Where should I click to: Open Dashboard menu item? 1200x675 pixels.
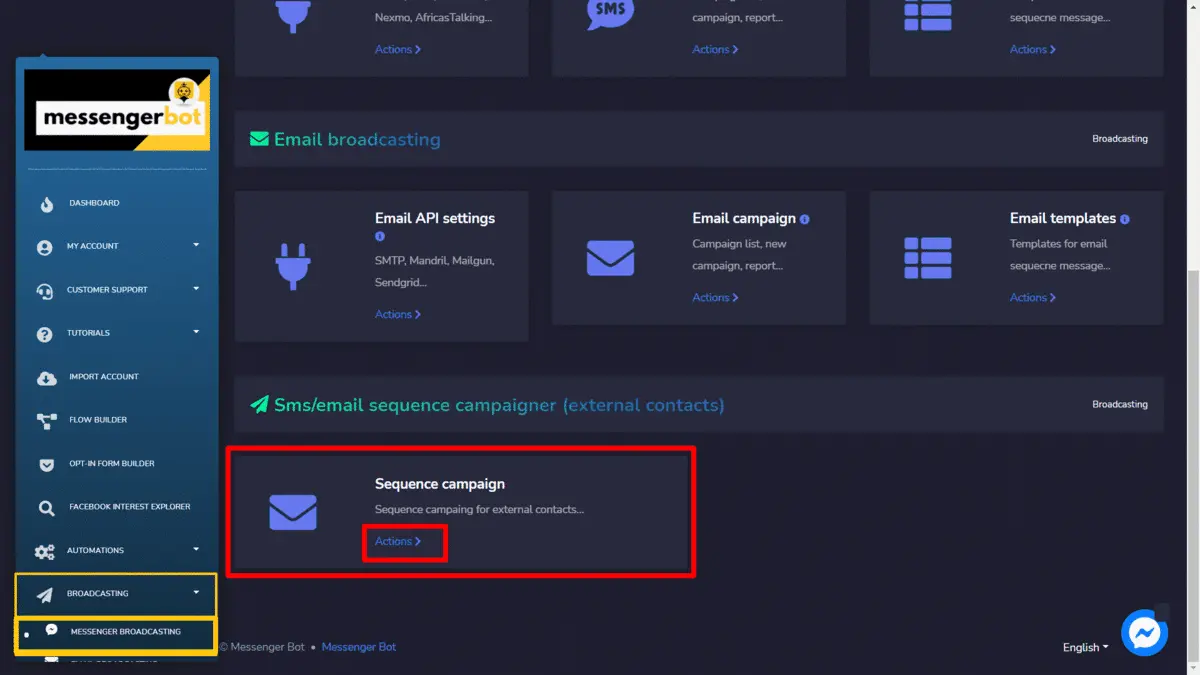(94, 203)
